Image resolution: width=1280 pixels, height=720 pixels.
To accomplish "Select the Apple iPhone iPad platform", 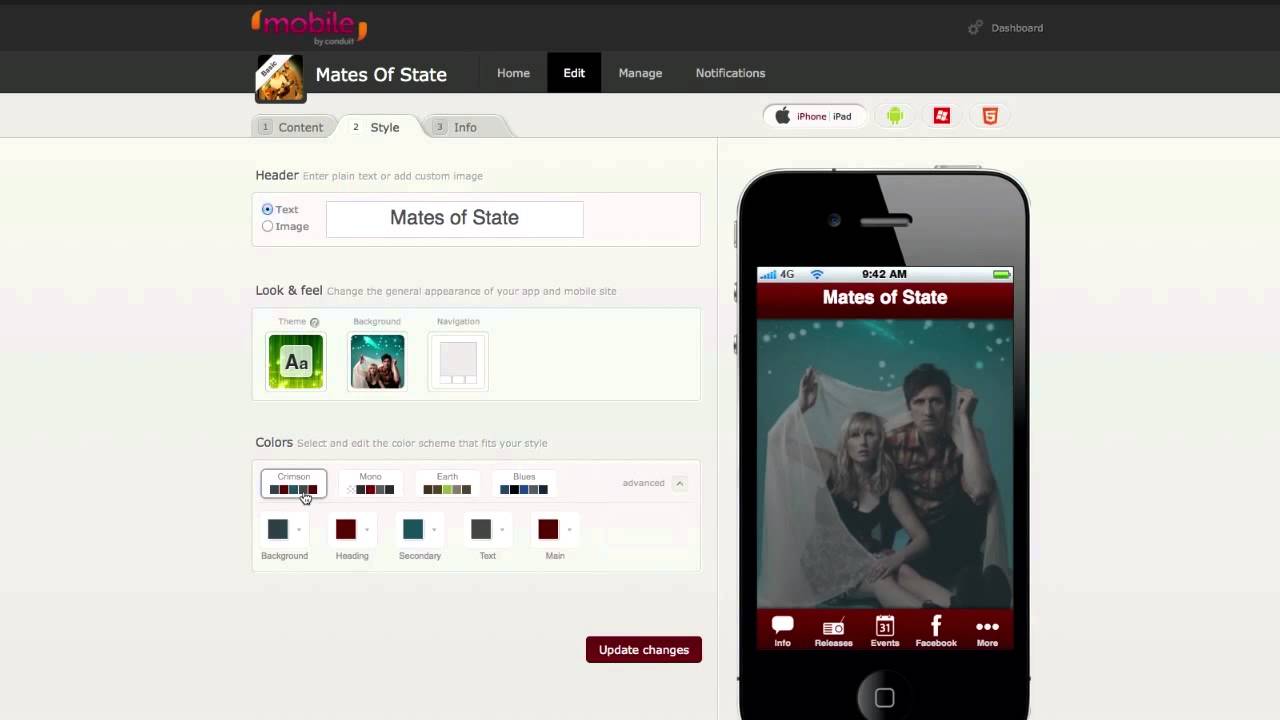I will click(x=814, y=116).
